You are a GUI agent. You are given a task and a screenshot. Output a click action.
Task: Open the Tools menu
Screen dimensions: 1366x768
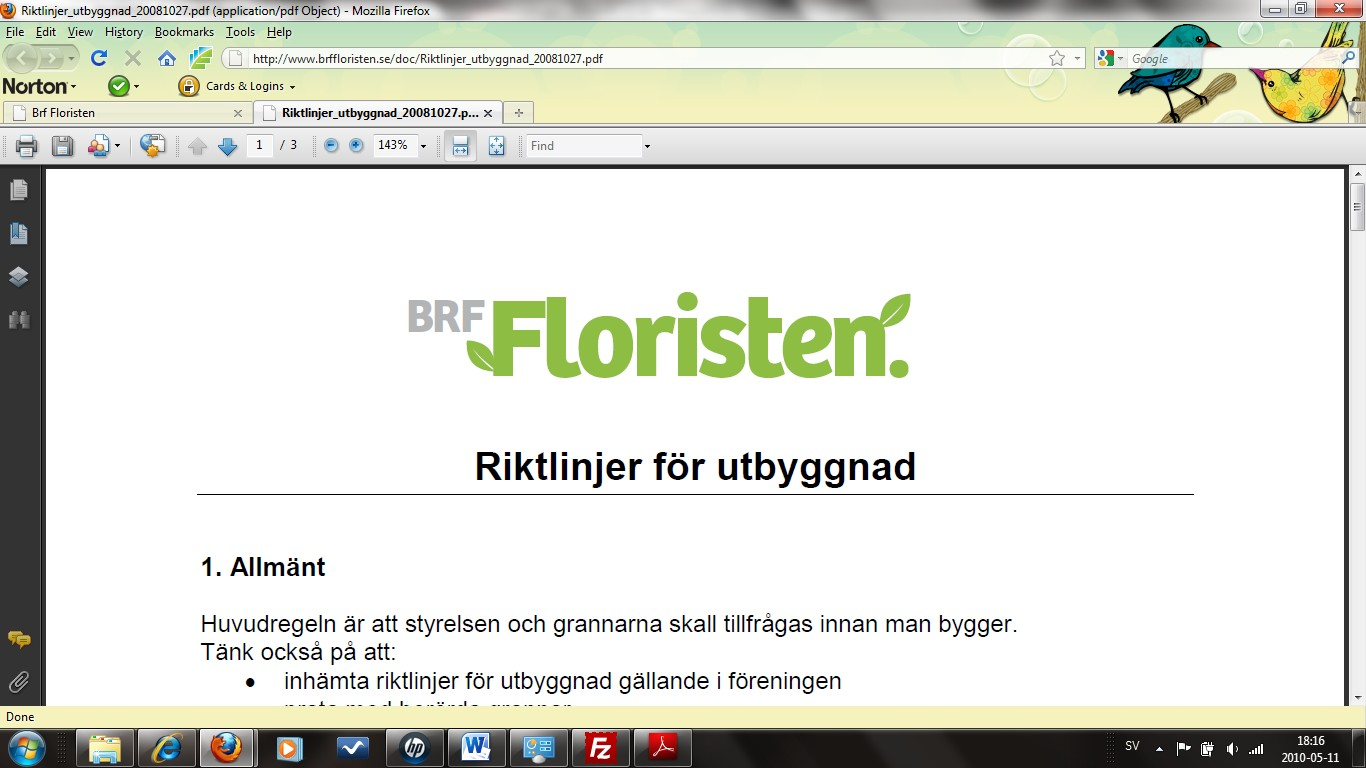point(240,32)
